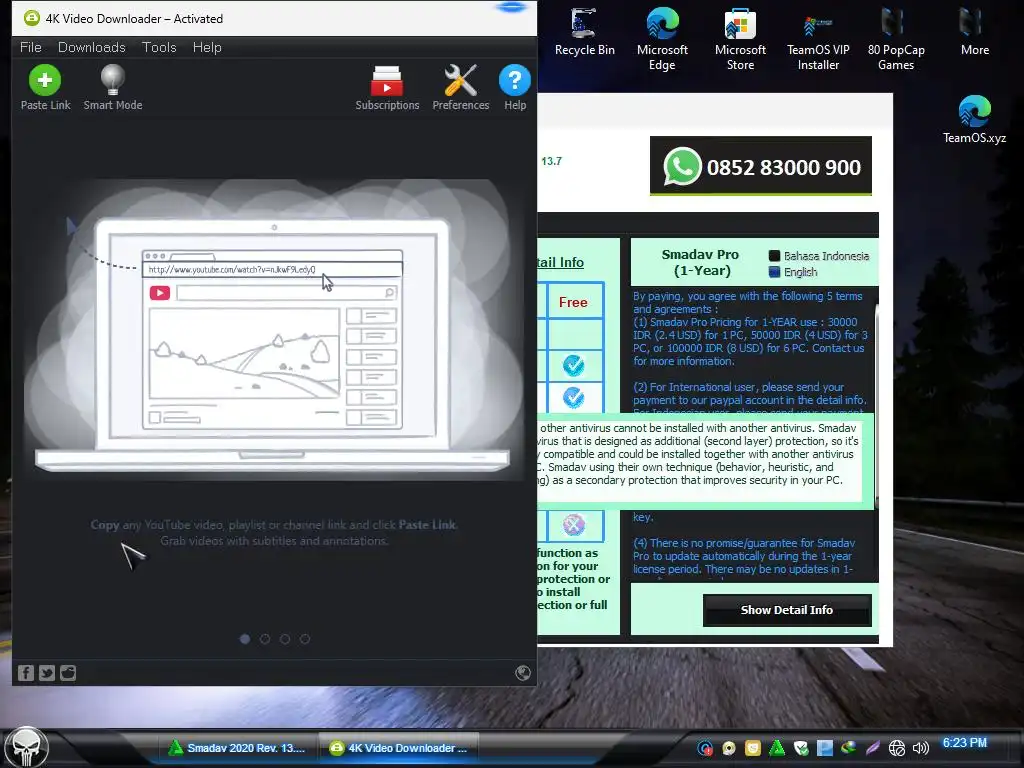Screen dimensions: 1024x768
Task: Select Bahasa Indonesia language in Smadav
Action: [819, 256]
